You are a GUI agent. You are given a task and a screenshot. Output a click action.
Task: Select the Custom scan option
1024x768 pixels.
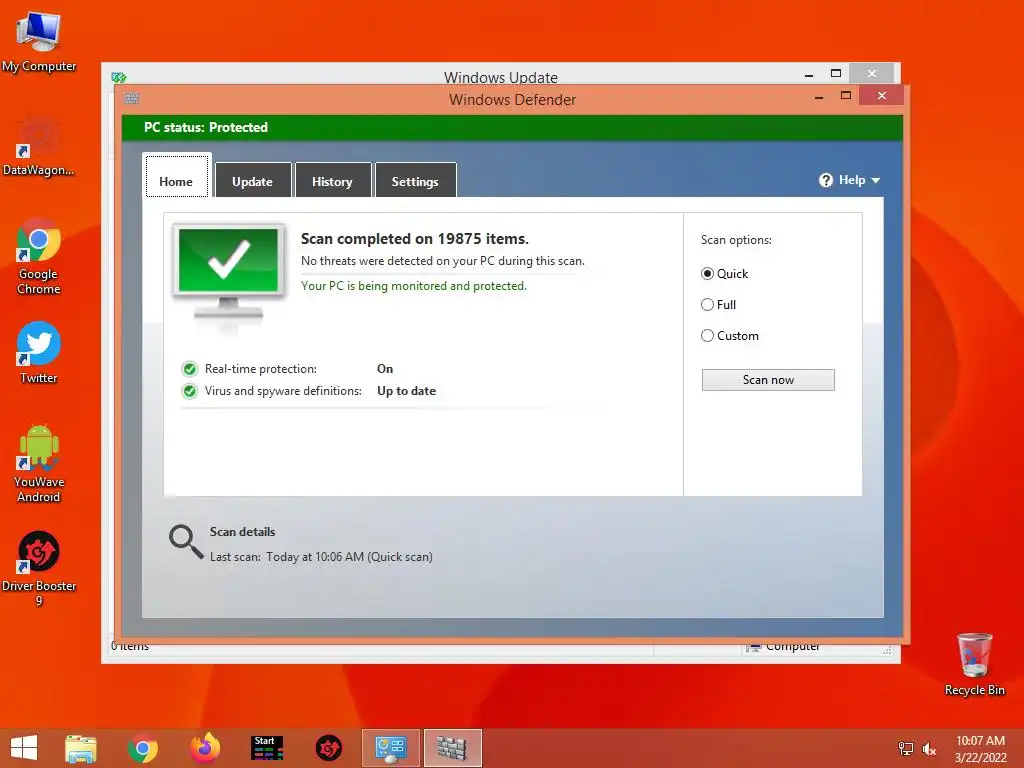(707, 336)
